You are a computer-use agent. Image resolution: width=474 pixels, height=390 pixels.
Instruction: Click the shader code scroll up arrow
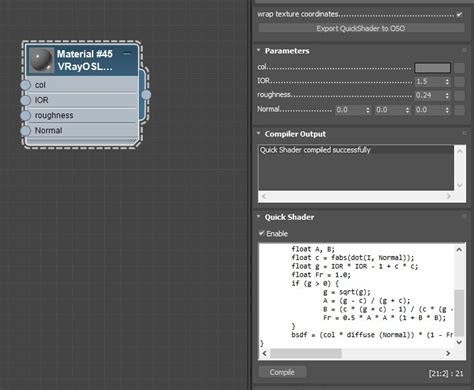click(459, 250)
